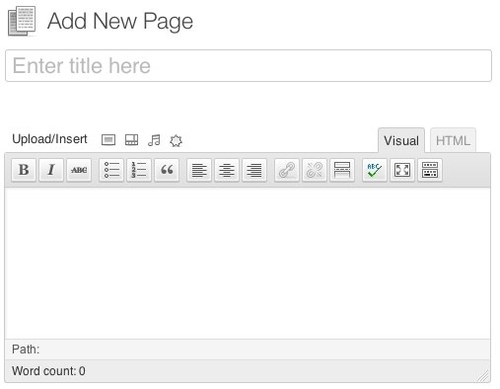Toggle Italic formatting button
The width and height of the screenshot is (500, 389).
pos(51,170)
